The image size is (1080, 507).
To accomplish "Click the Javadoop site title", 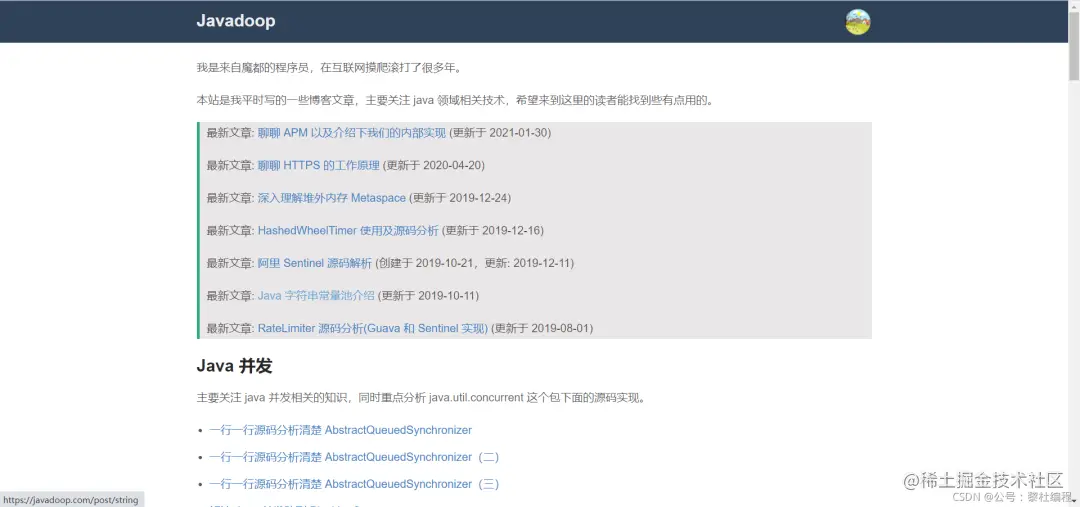I will [236, 21].
